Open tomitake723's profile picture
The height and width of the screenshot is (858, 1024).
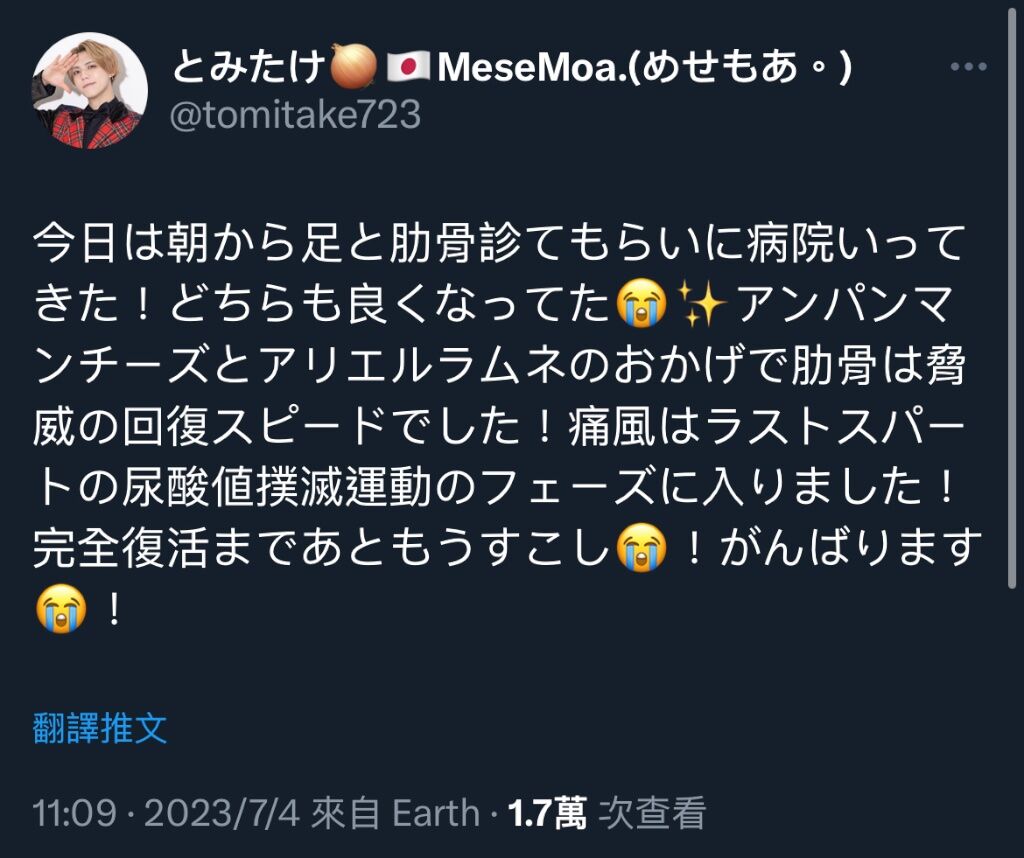(x=89, y=91)
